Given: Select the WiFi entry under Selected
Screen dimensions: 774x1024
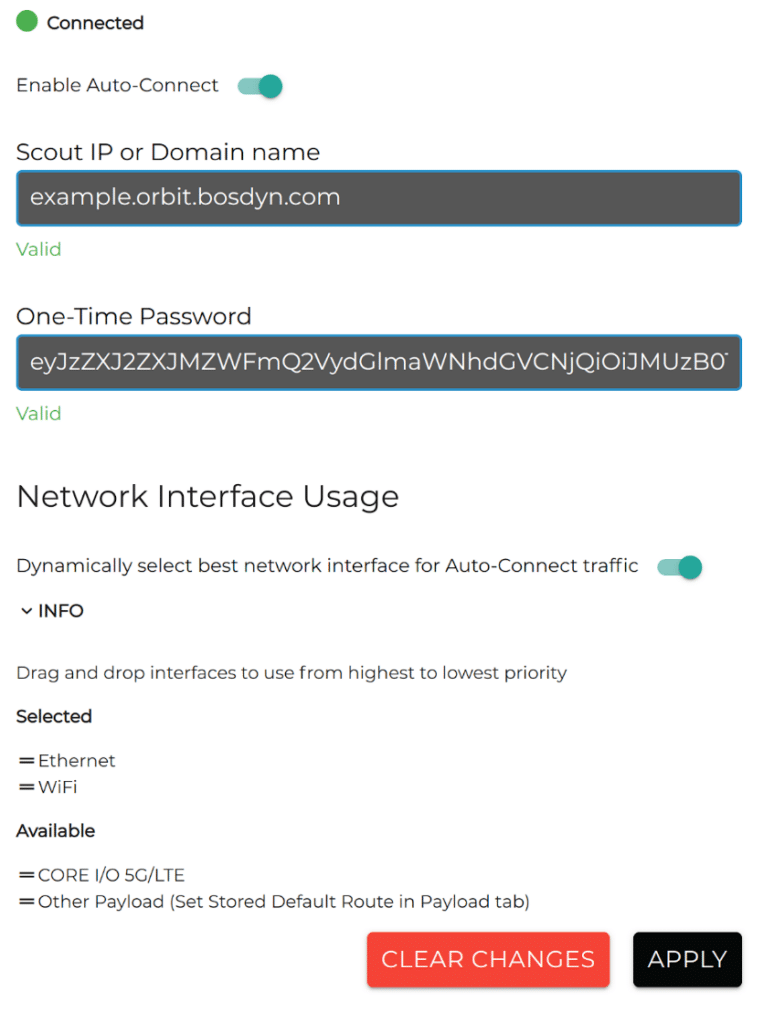Looking at the screenshot, I should tap(63, 786).
